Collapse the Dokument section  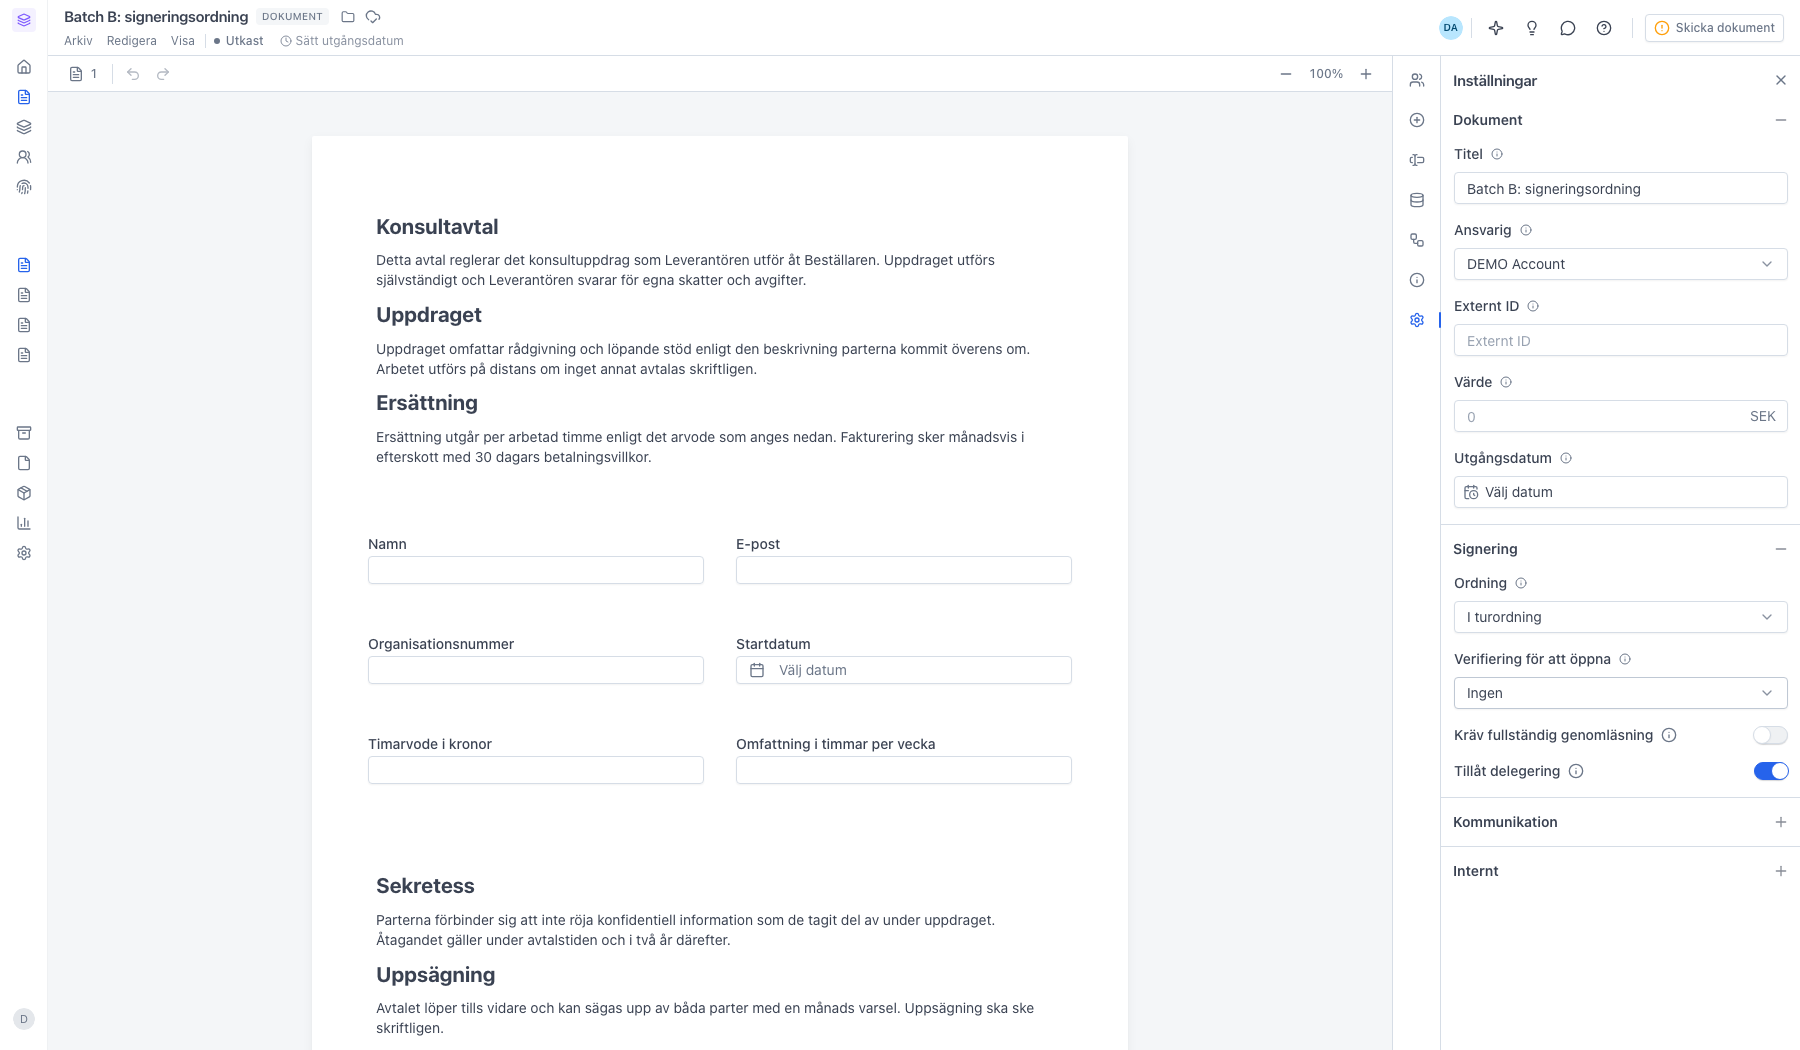(1781, 120)
